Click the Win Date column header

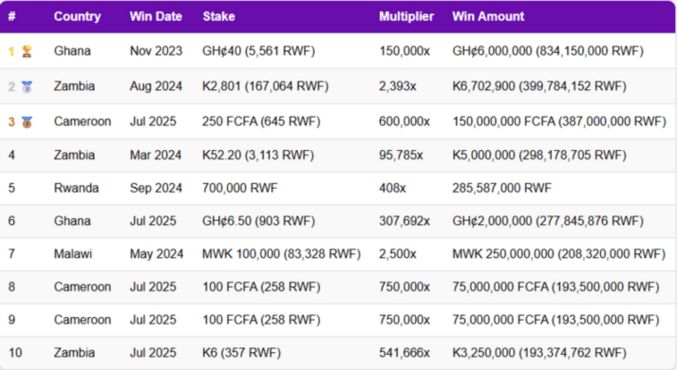pyautogui.click(x=156, y=16)
